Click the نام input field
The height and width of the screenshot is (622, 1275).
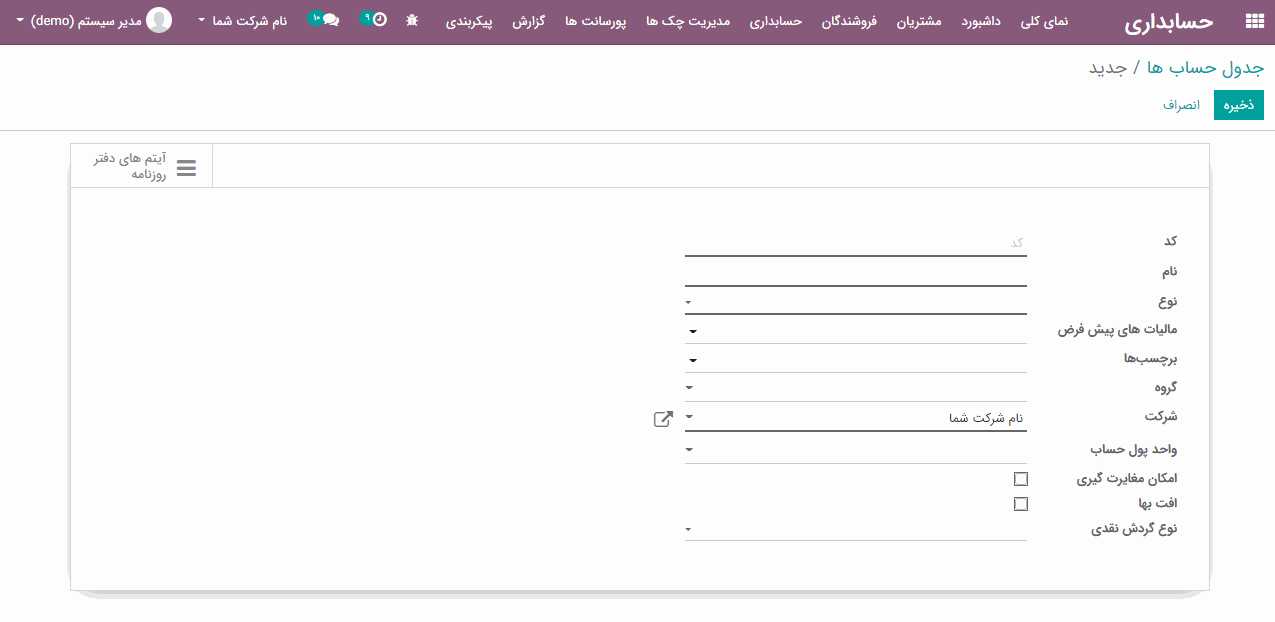click(856, 272)
